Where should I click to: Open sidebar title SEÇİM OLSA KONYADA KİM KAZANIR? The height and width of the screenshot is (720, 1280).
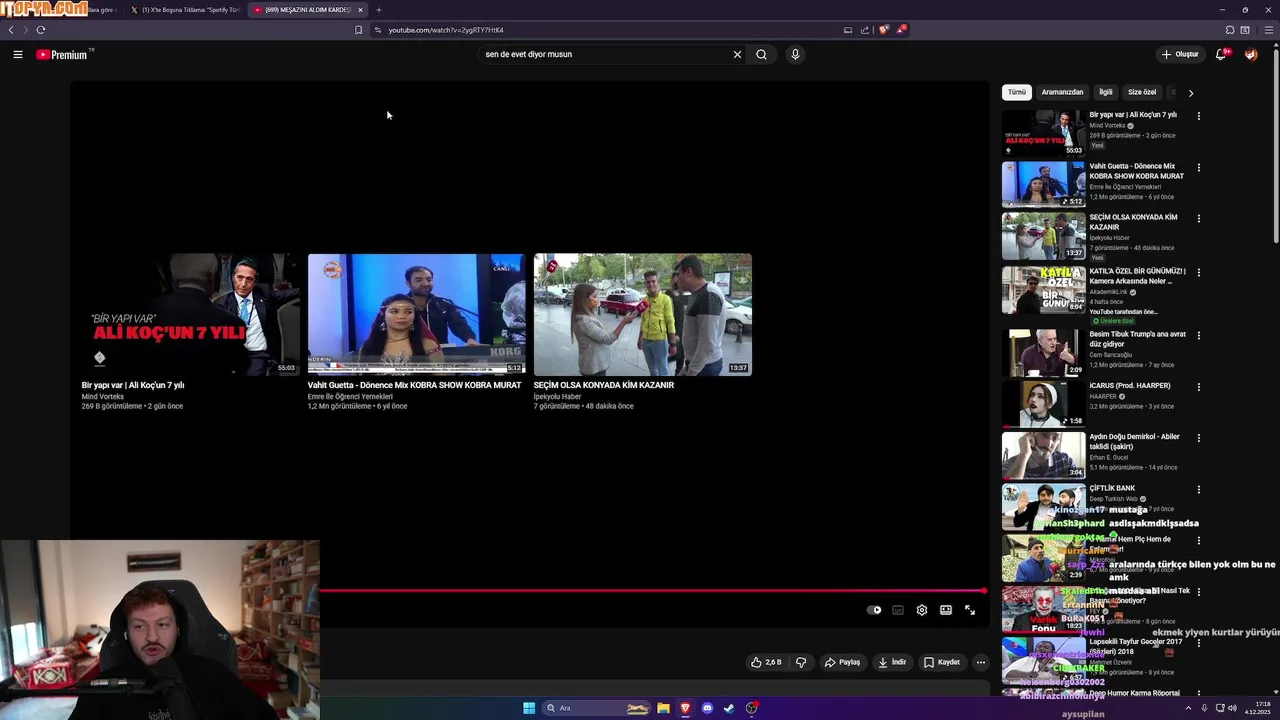1133,222
